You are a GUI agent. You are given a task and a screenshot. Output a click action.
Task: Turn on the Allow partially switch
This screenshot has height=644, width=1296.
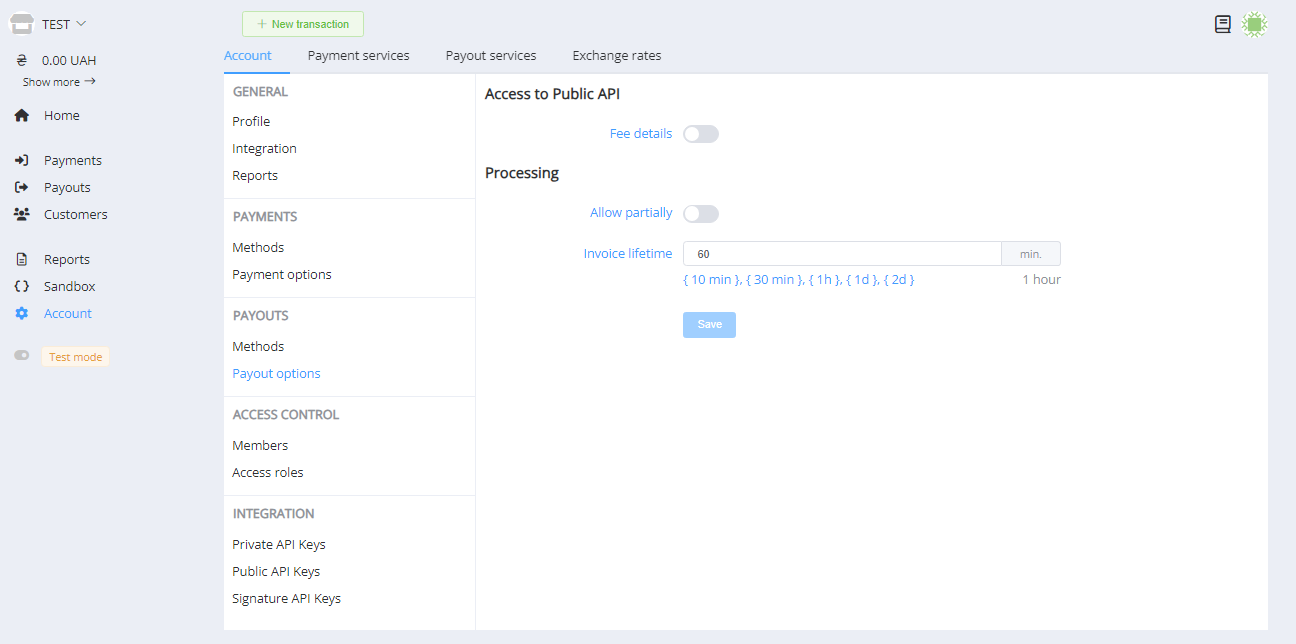tap(700, 214)
